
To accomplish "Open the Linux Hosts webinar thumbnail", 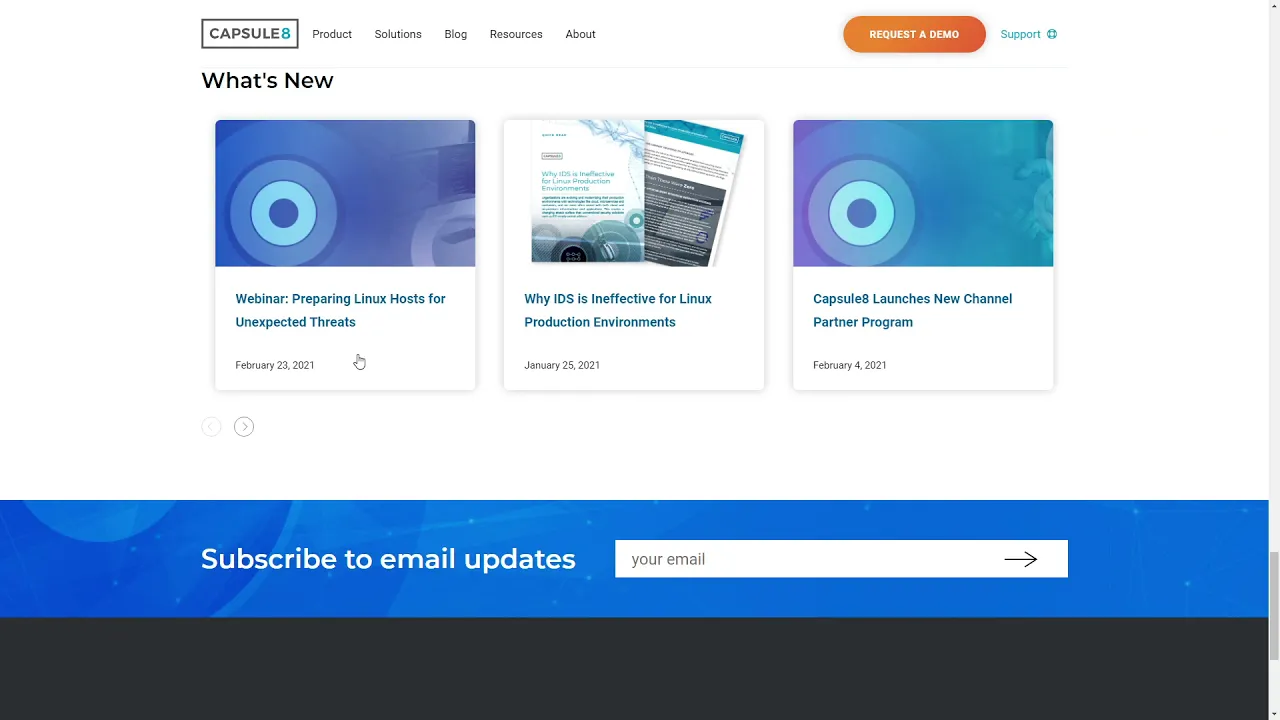I will 345,193.
